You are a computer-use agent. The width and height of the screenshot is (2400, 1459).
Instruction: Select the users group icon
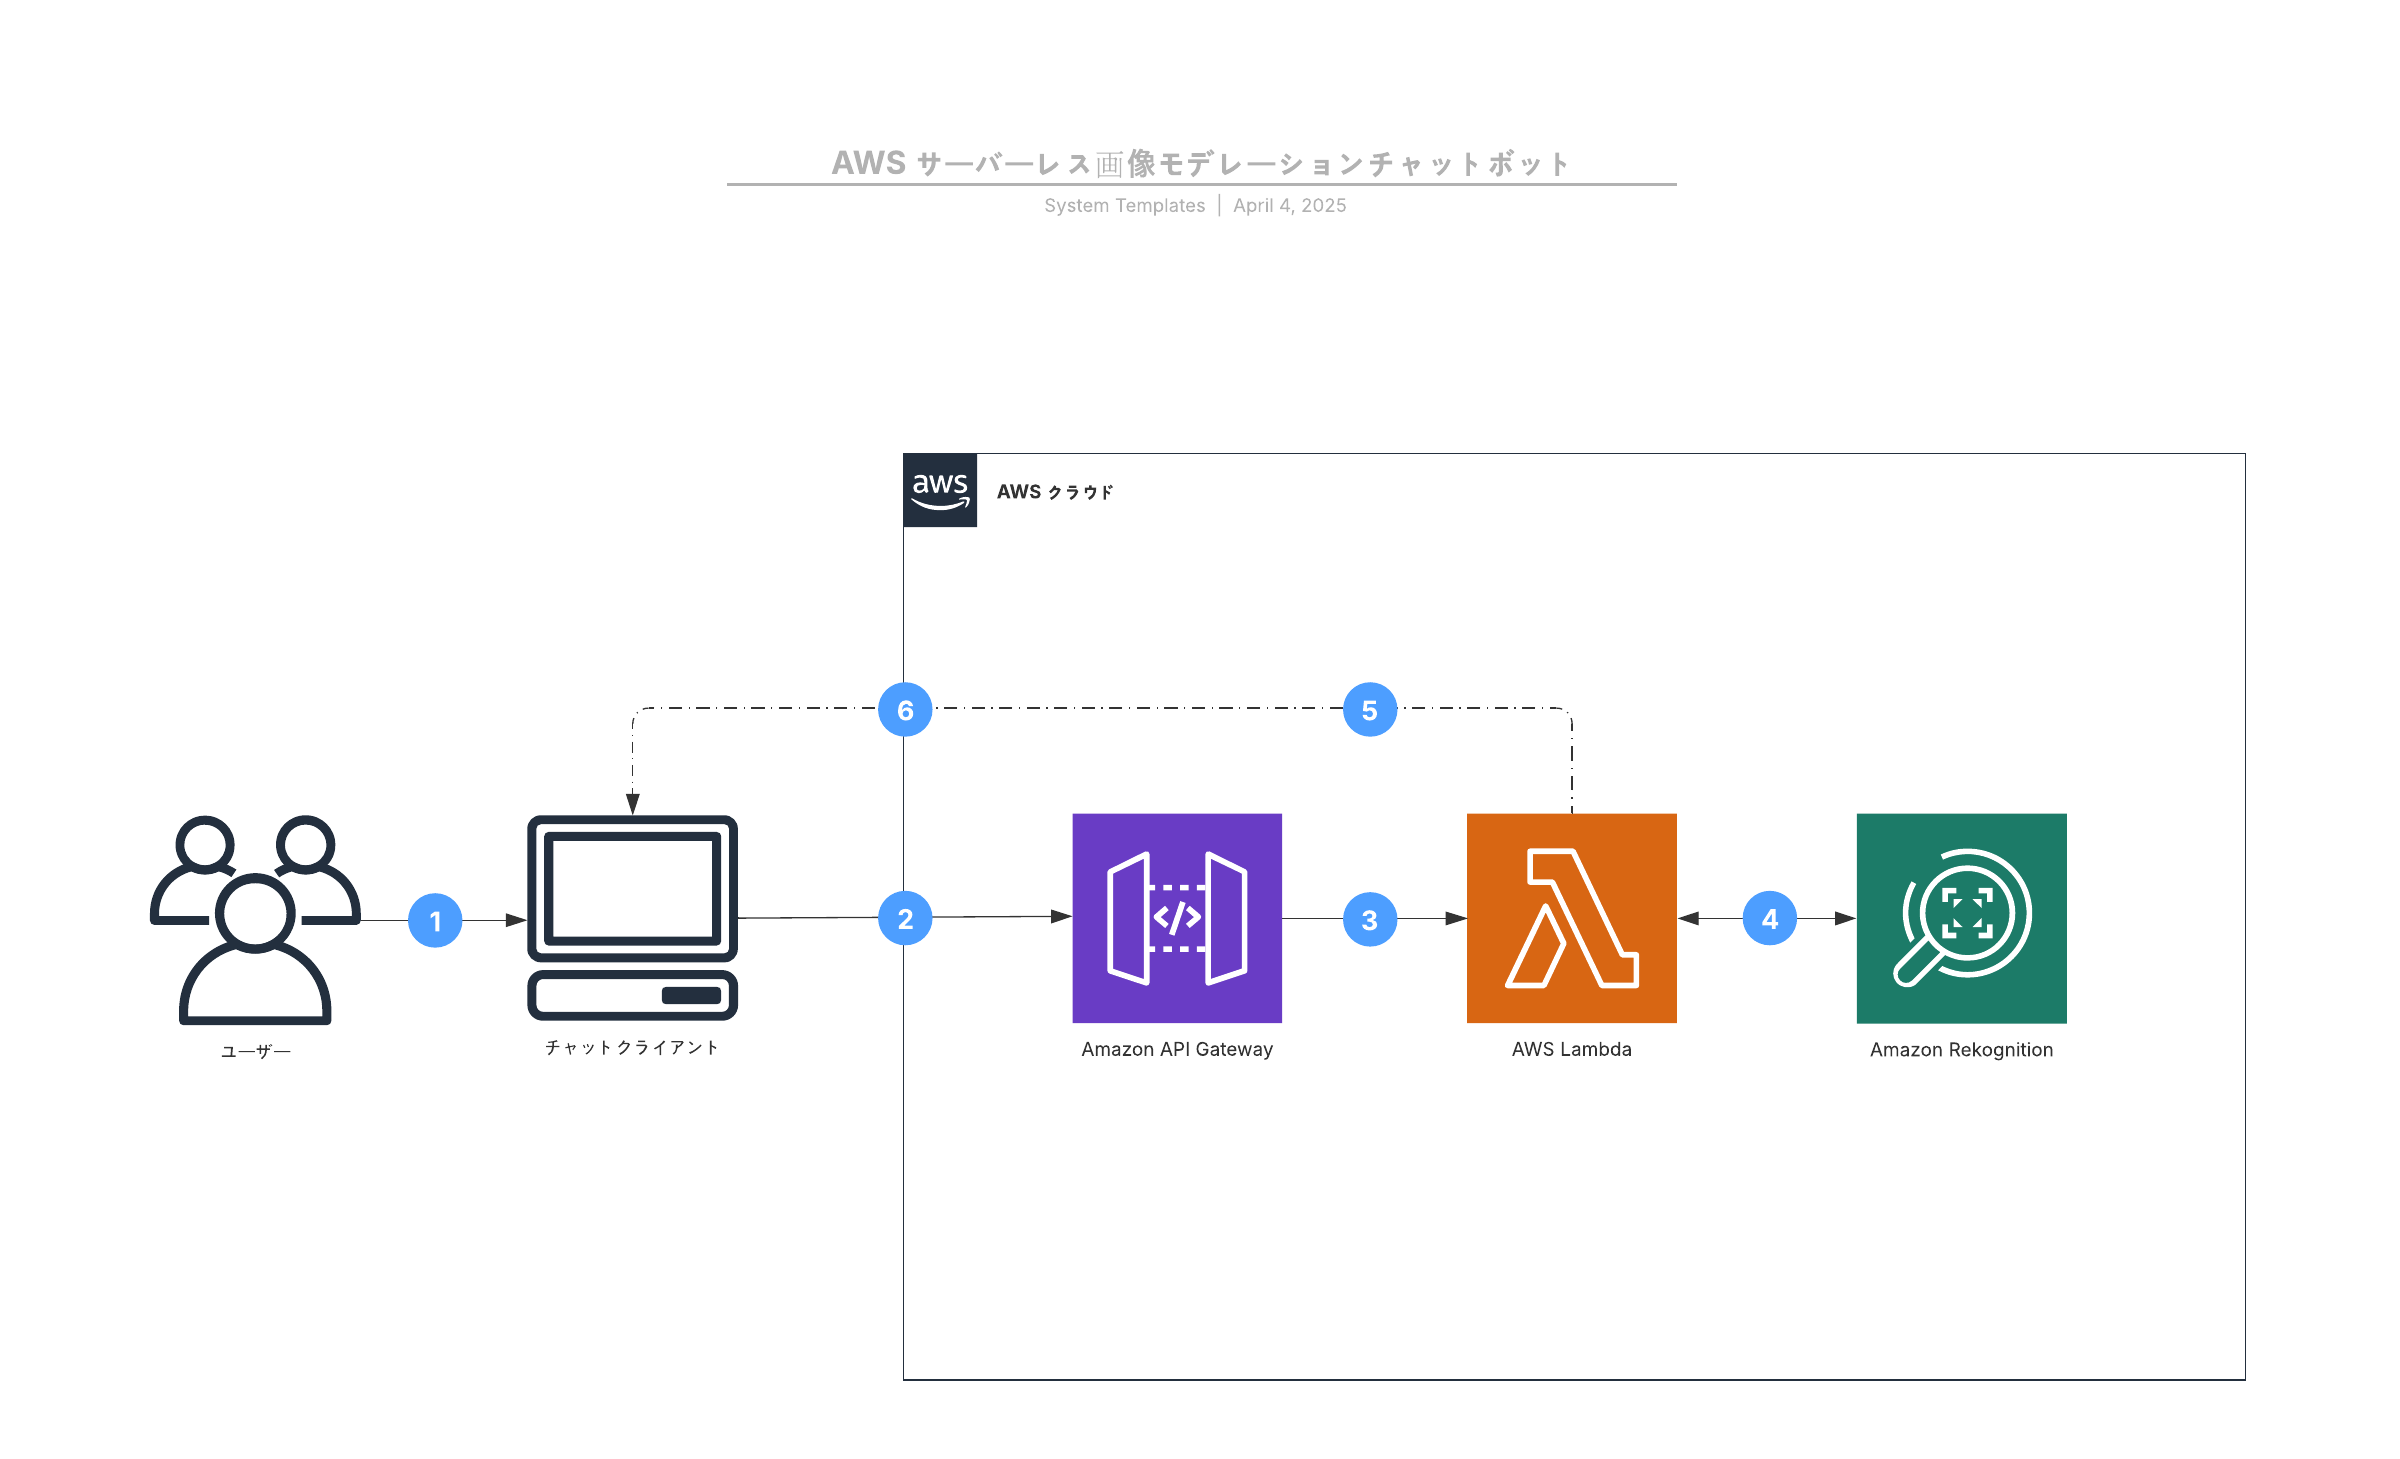tap(255, 920)
